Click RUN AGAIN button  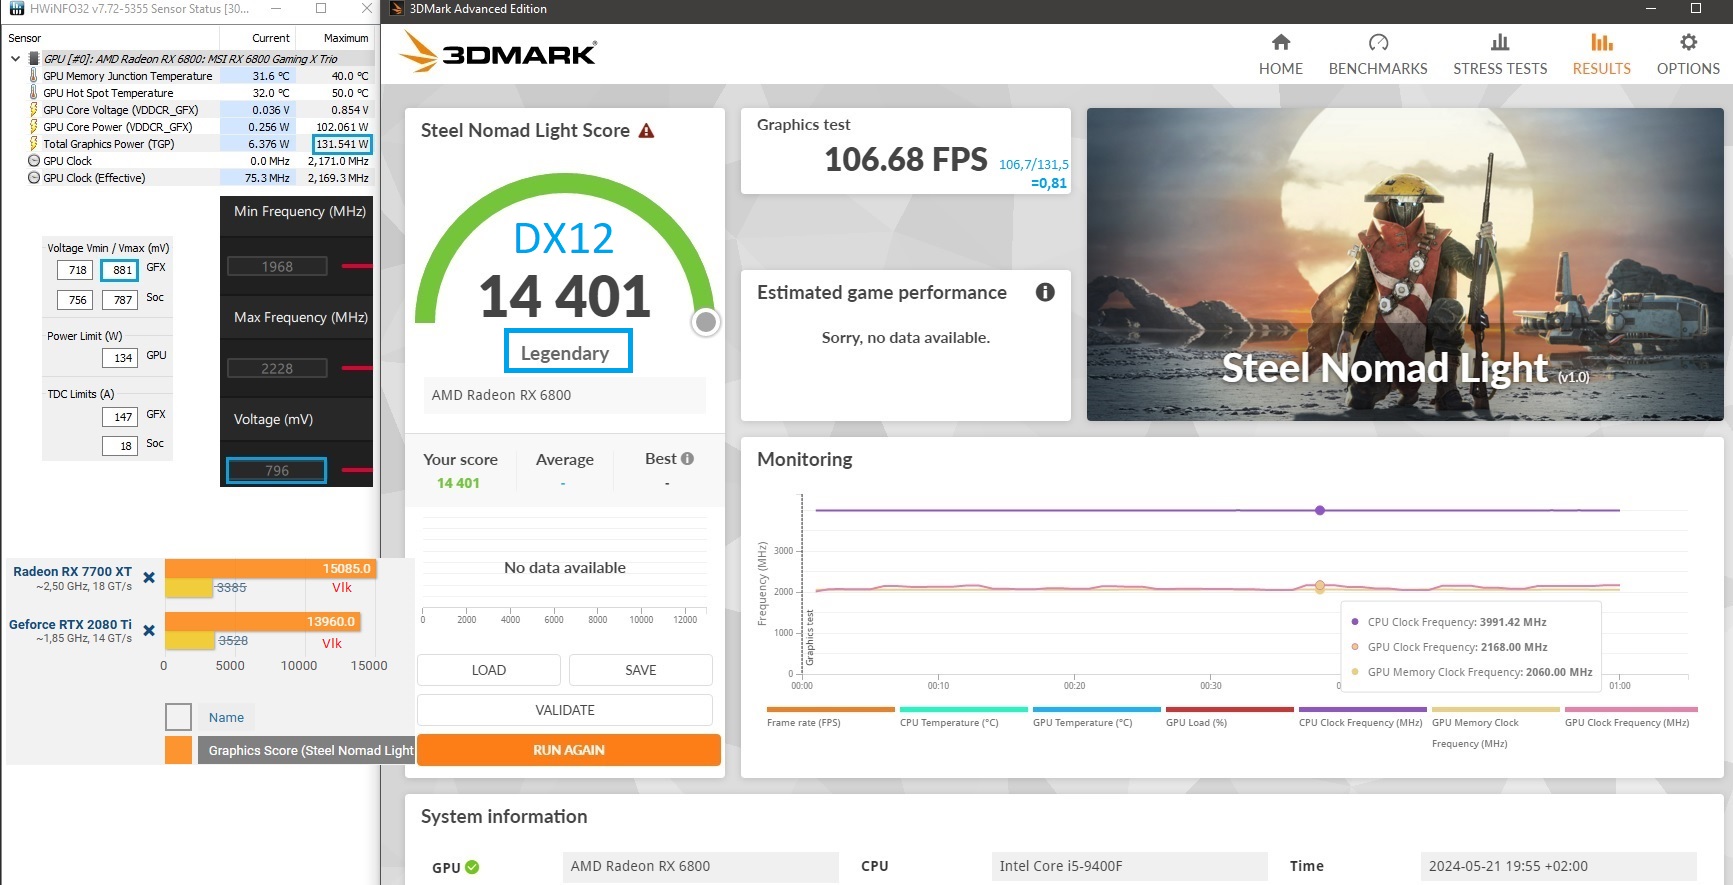(569, 750)
